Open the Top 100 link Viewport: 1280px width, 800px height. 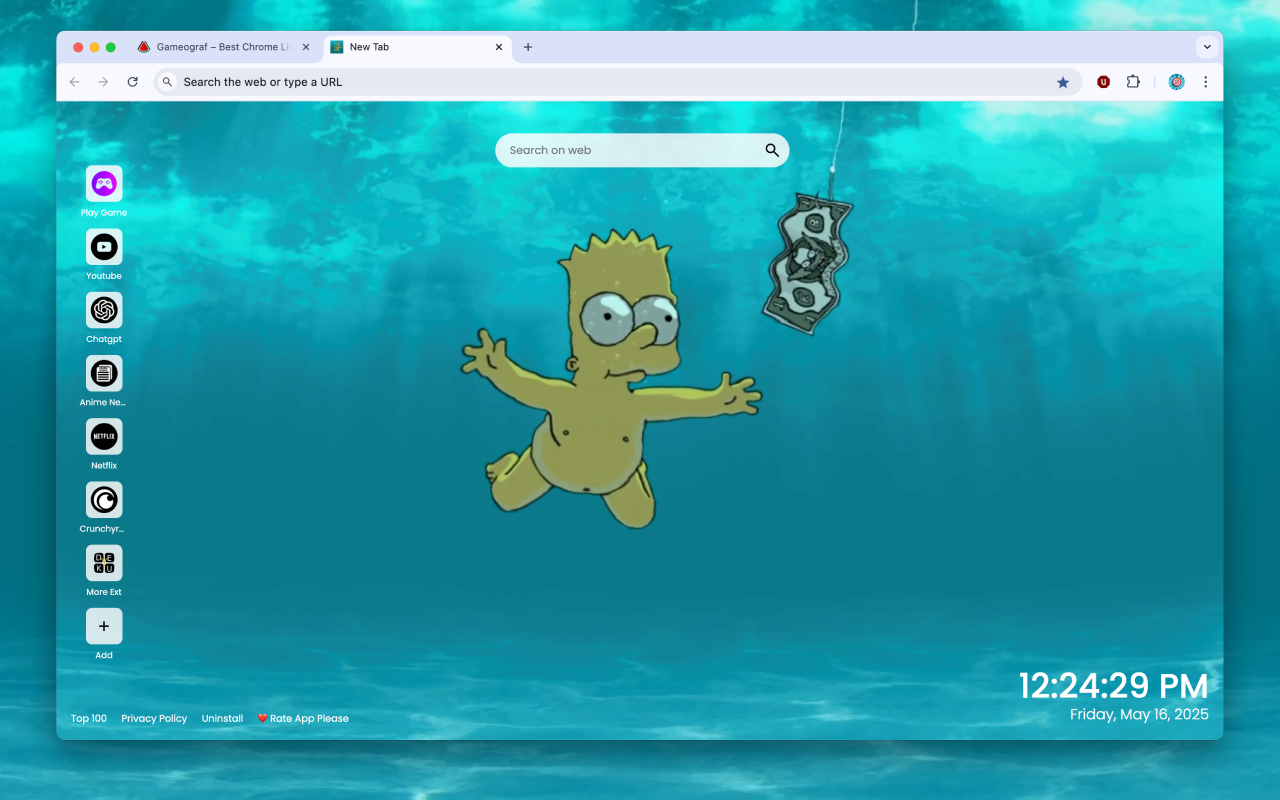click(x=89, y=718)
